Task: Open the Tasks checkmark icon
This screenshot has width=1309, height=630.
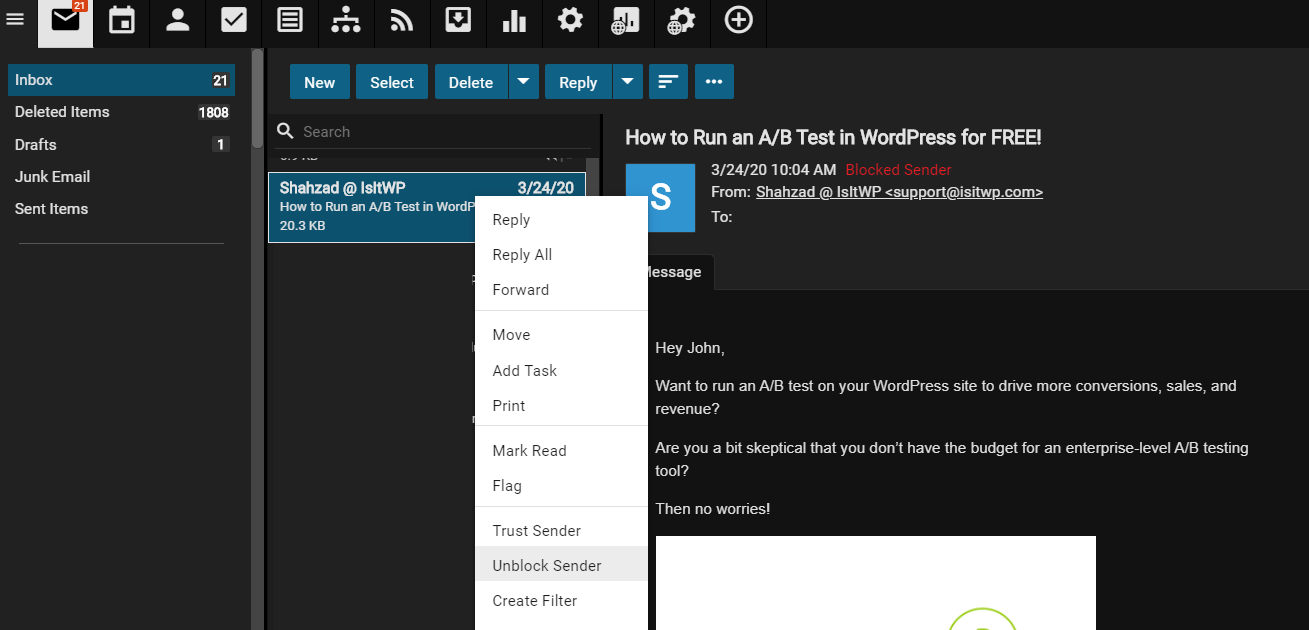Action: pos(234,20)
